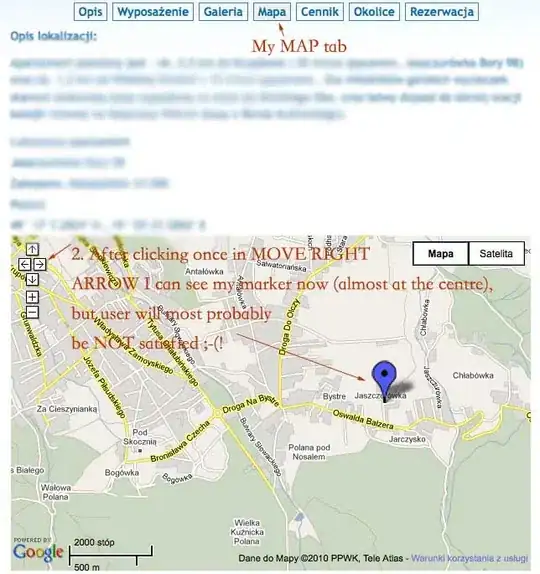
Task: Click the Google logo on the map
Action: 38,552
